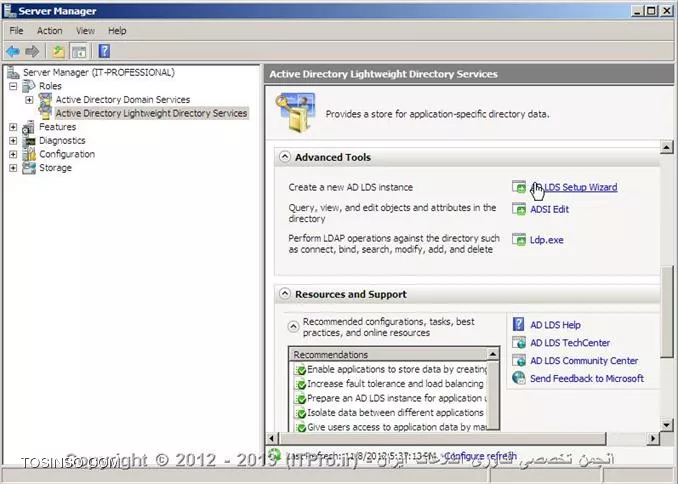Image resolution: width=678 pixels, height=484 pixels.
Task: Expand the Diagnostics tree node
Action: click(13, 141)
